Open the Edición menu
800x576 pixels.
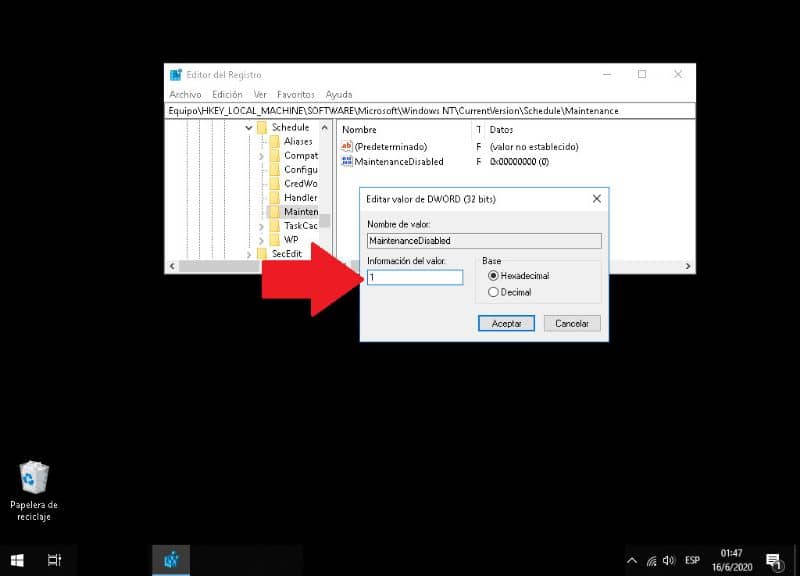(228, 94)
